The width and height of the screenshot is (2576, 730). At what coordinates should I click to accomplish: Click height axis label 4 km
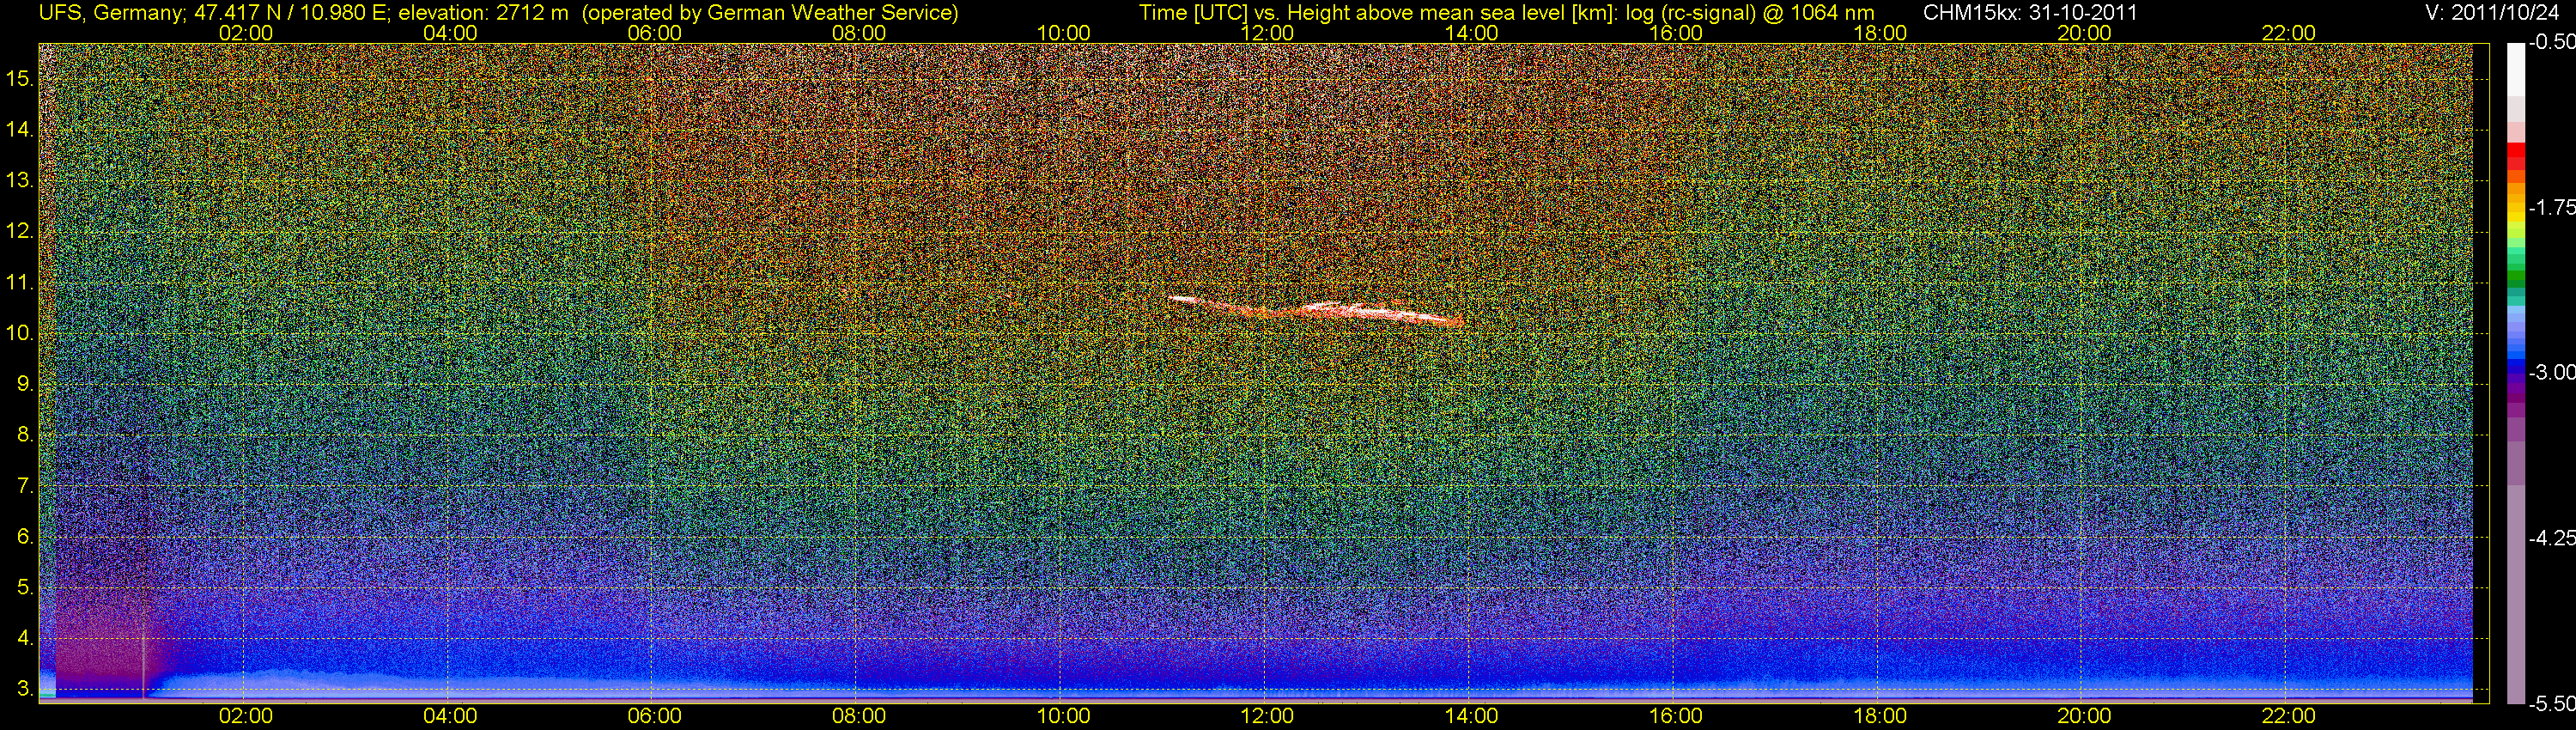(x=25, y=639)
